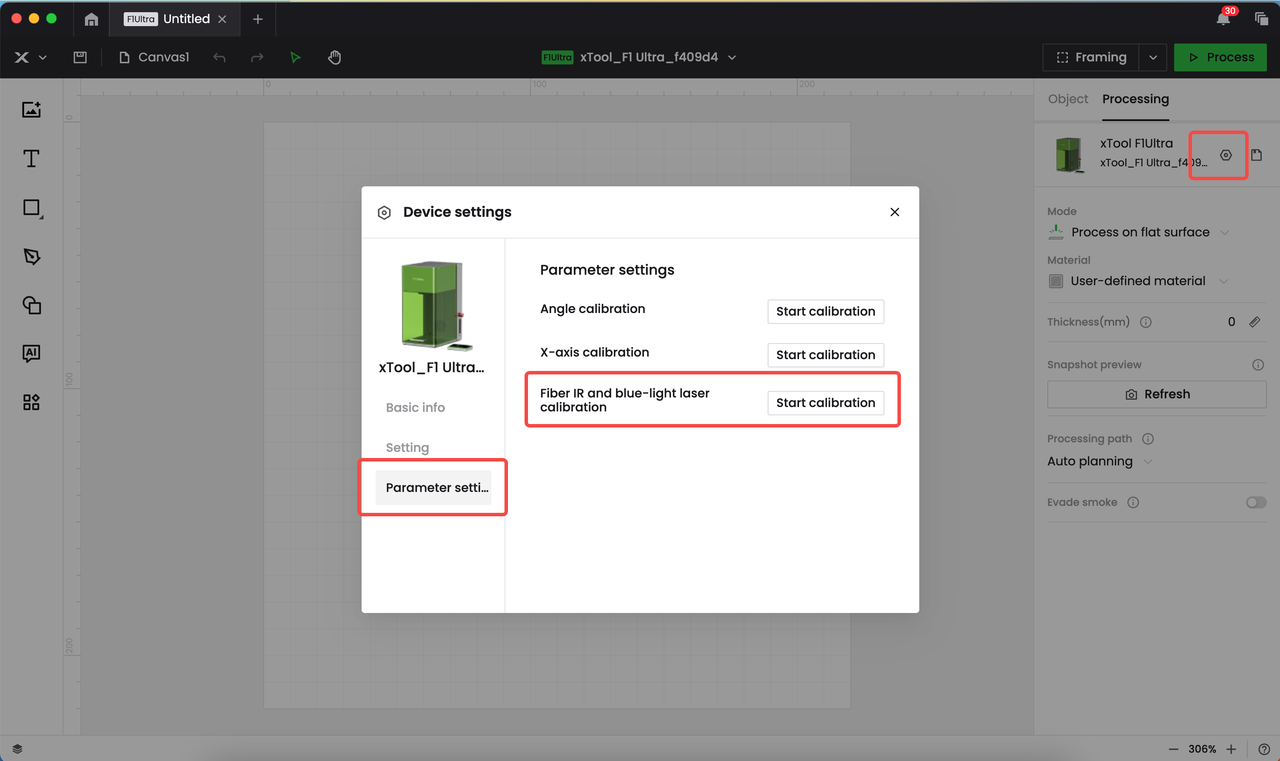Select the green pointer selection tool
1280x761 pixels.
pos(295,57)
